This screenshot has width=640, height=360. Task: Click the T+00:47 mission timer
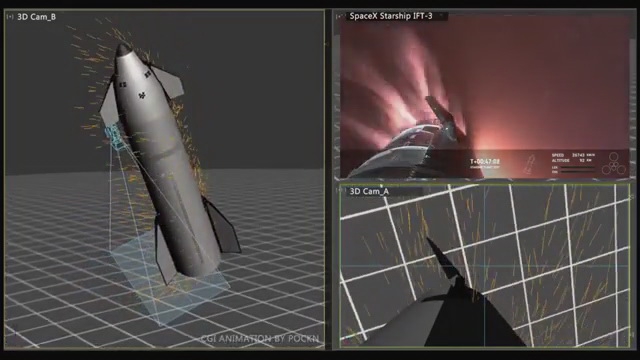[x=485, y=162]
